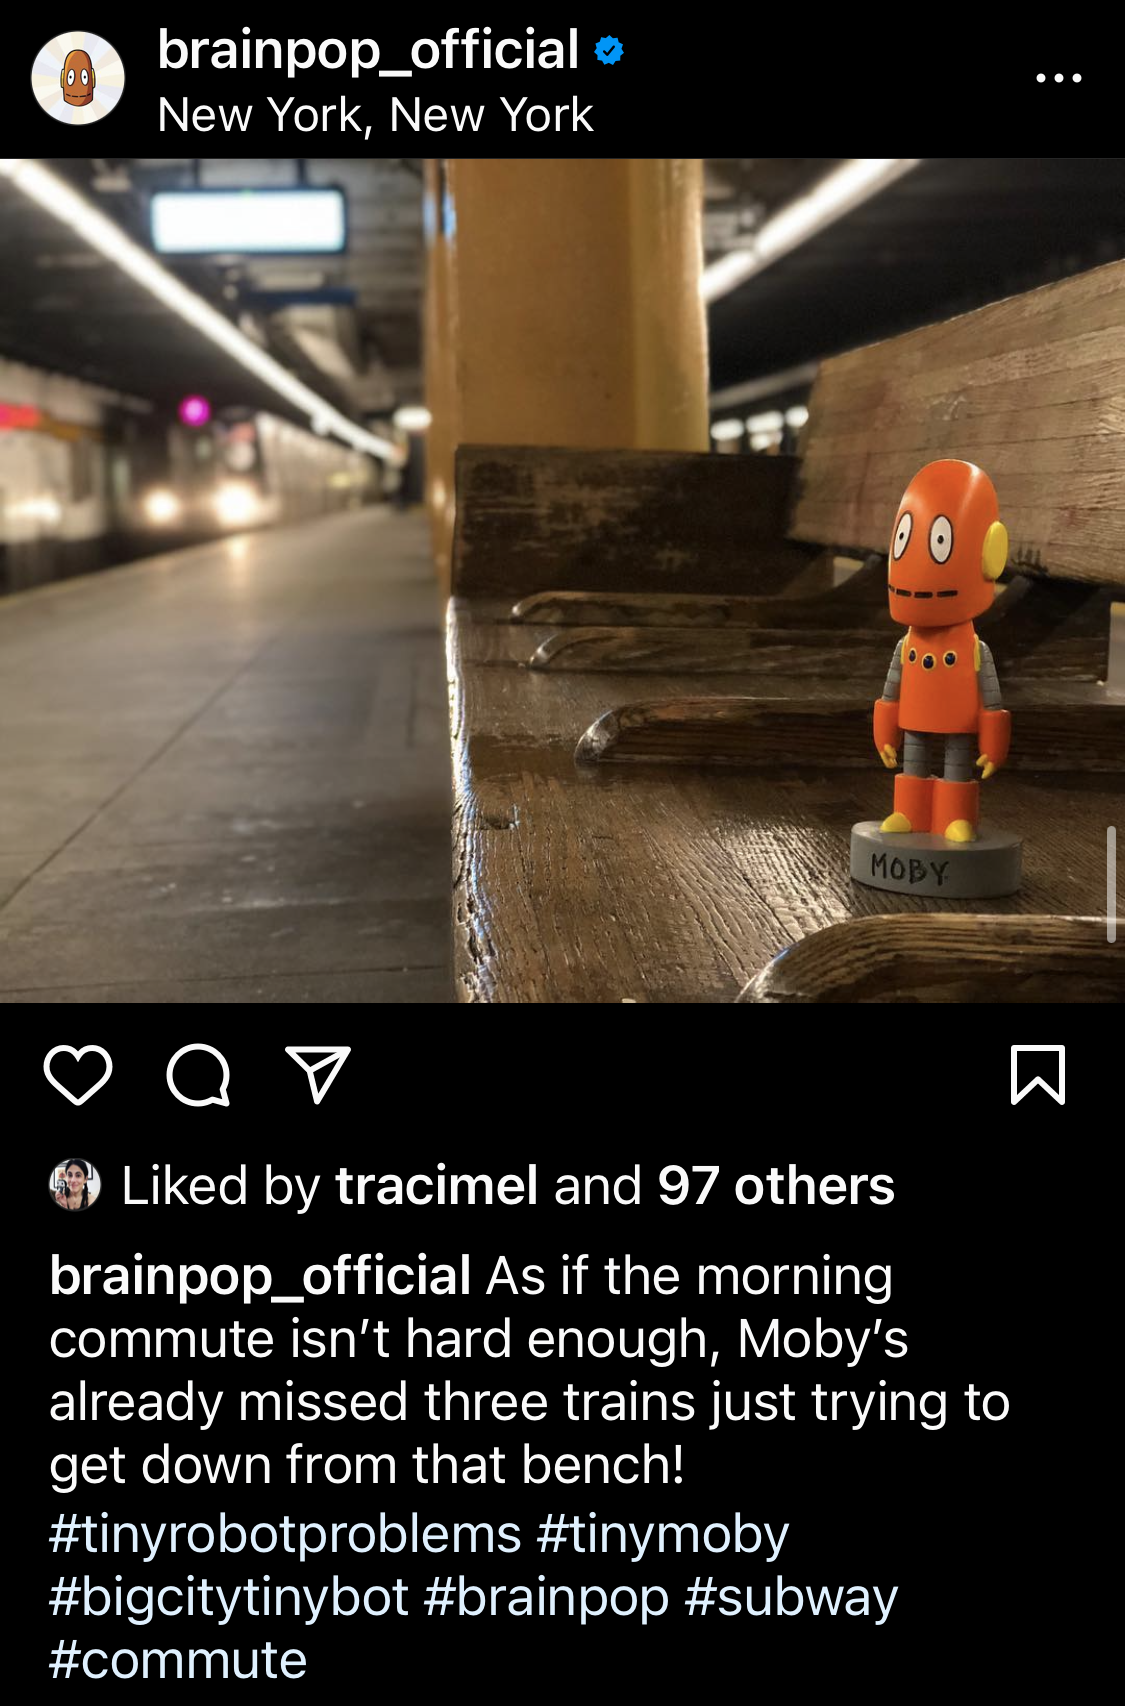Open the three-dot more options menu
This screenshot has width=1125, height=1706.
[x=1059, y=78]
